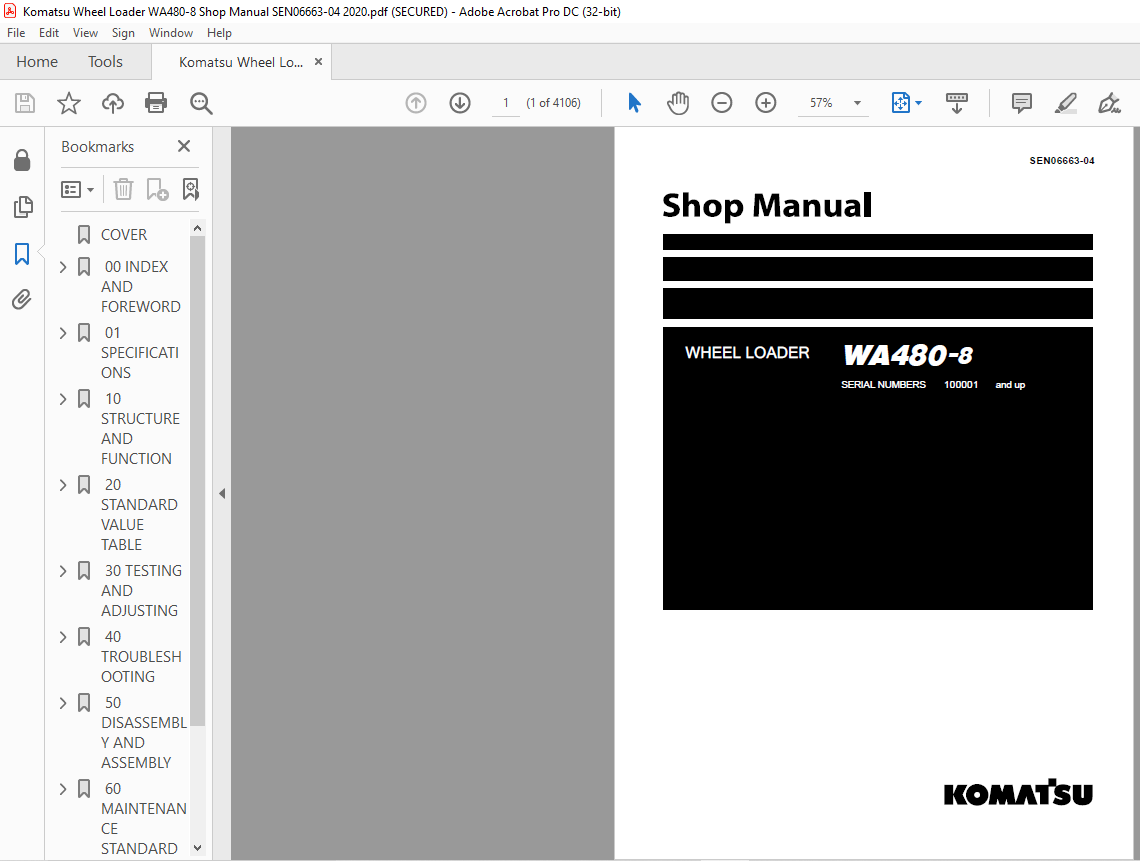Click the scrolling mode keyboard icon
The width and height of the screenshot is (1140, 861).
957,103
